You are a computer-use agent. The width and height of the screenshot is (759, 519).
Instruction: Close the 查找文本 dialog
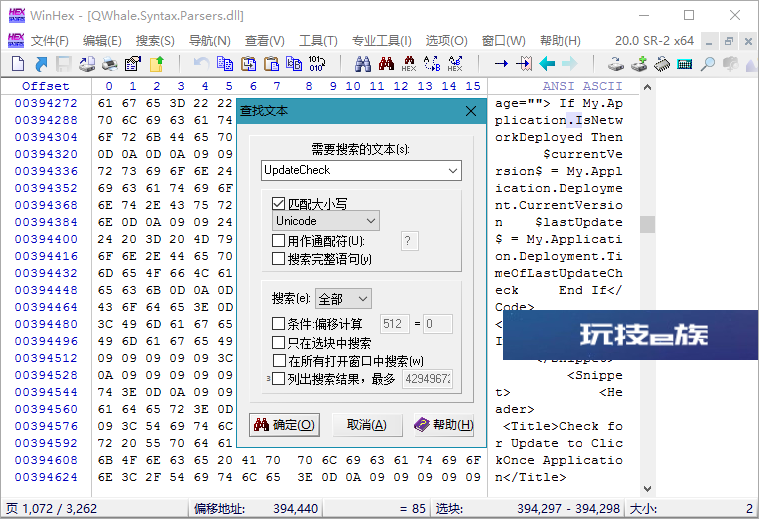click(471, 111)
